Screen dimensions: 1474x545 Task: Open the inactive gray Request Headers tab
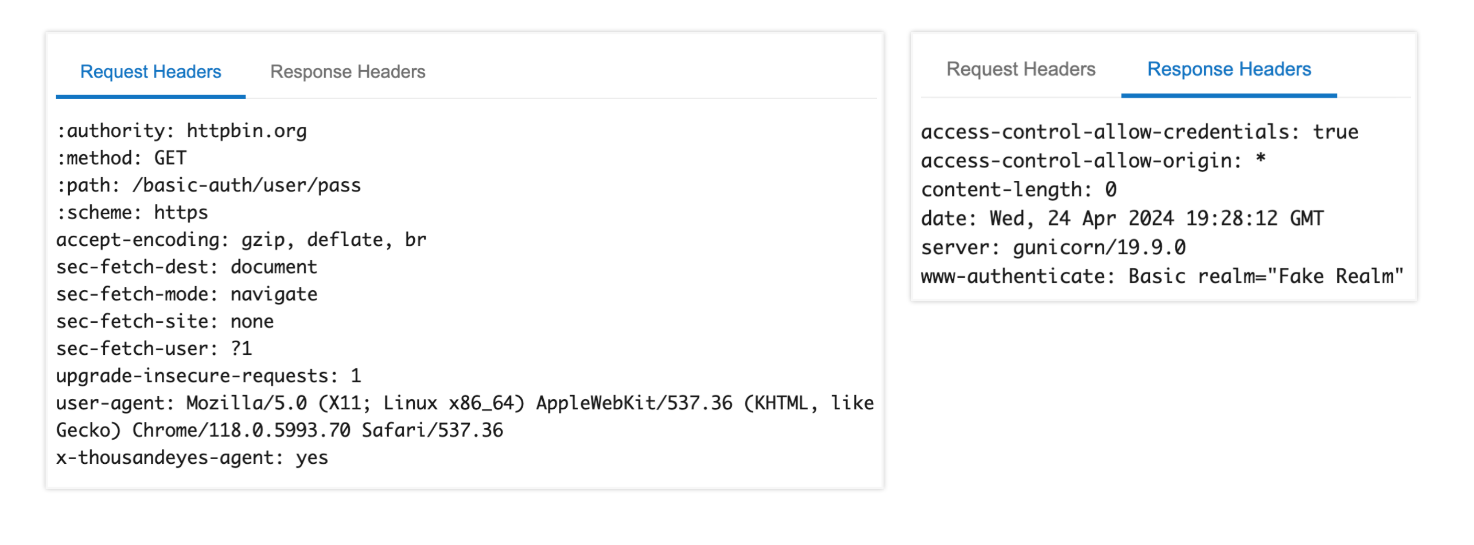1021,69
